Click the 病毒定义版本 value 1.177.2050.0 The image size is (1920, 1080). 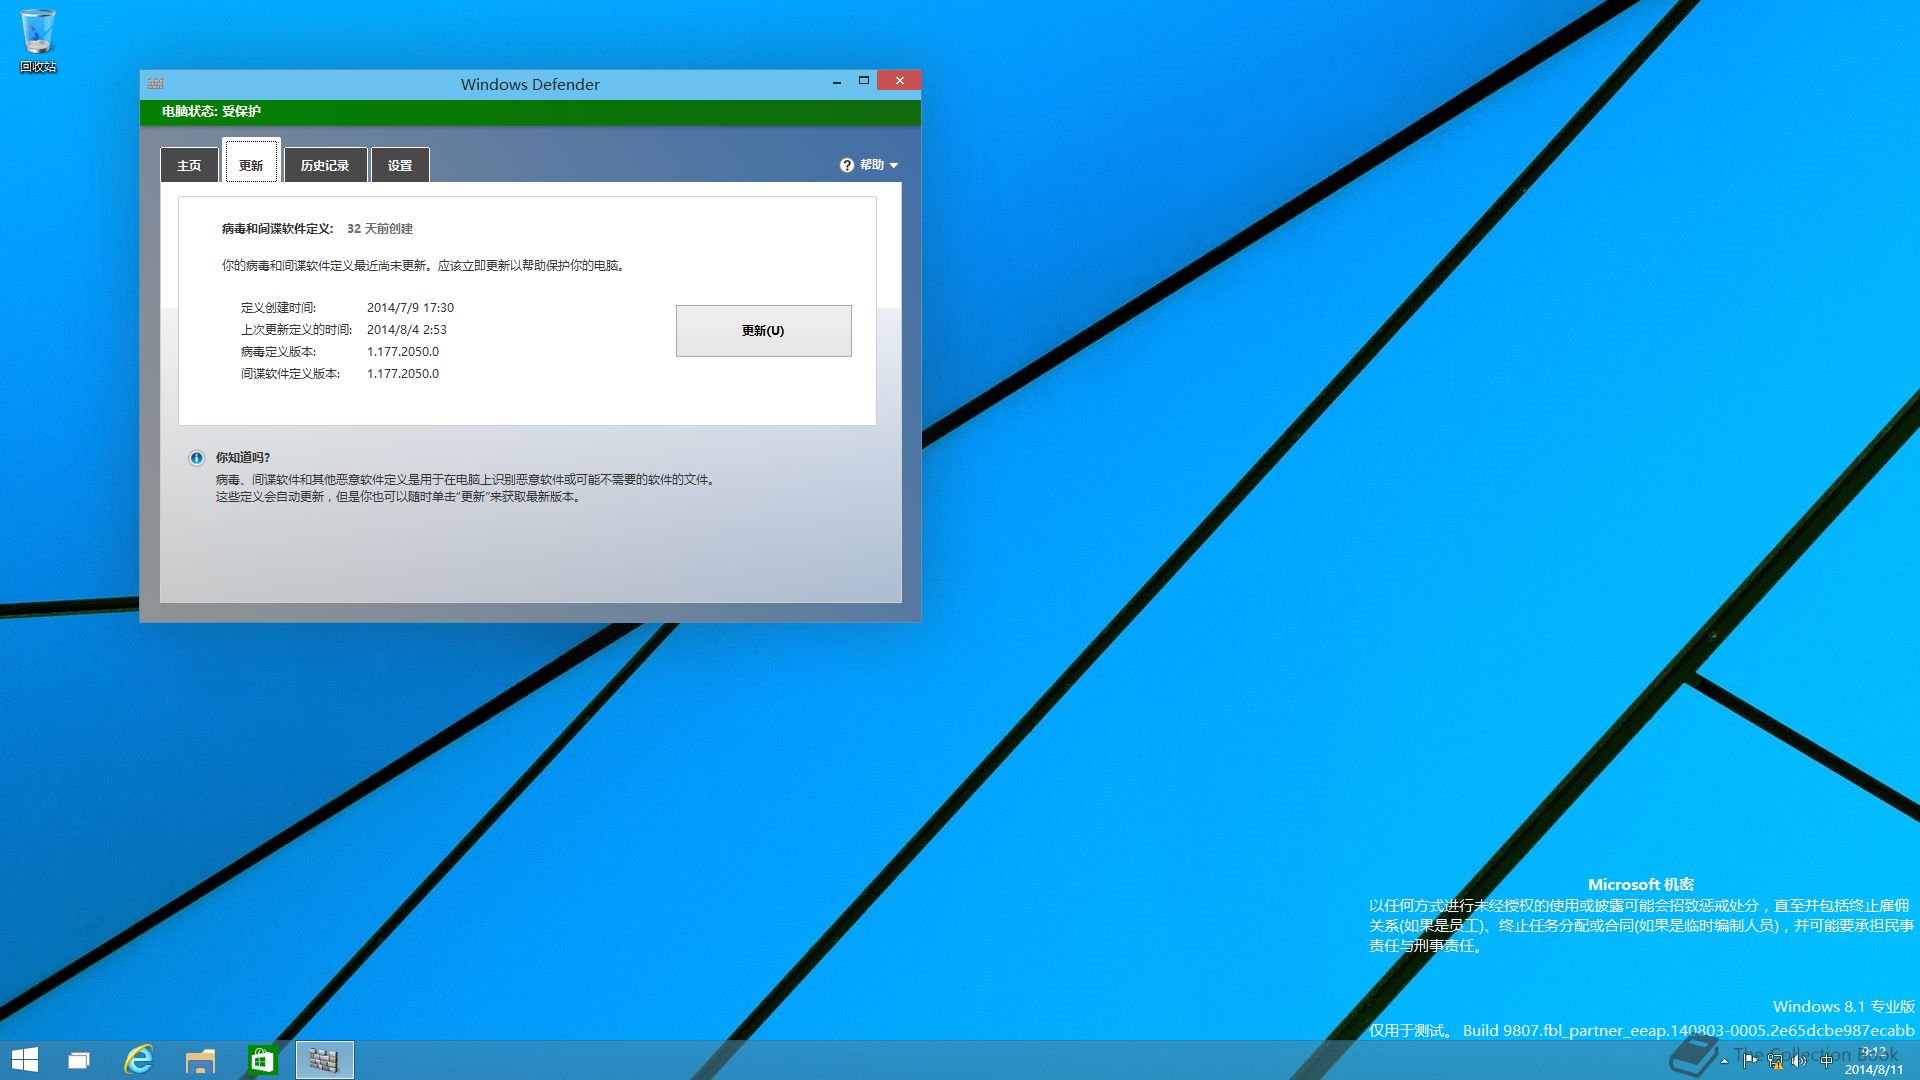pos(403,352)
